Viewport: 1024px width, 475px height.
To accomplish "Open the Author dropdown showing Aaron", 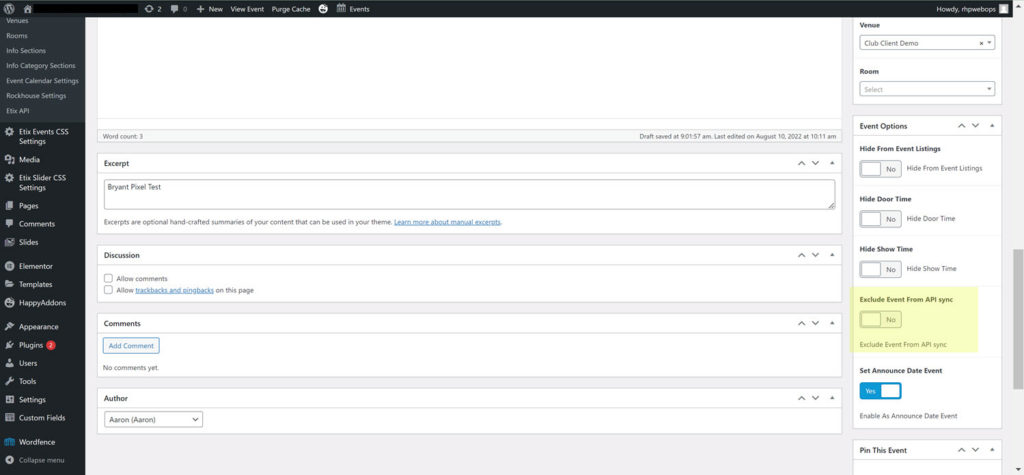I will click(x=152, y=420).
